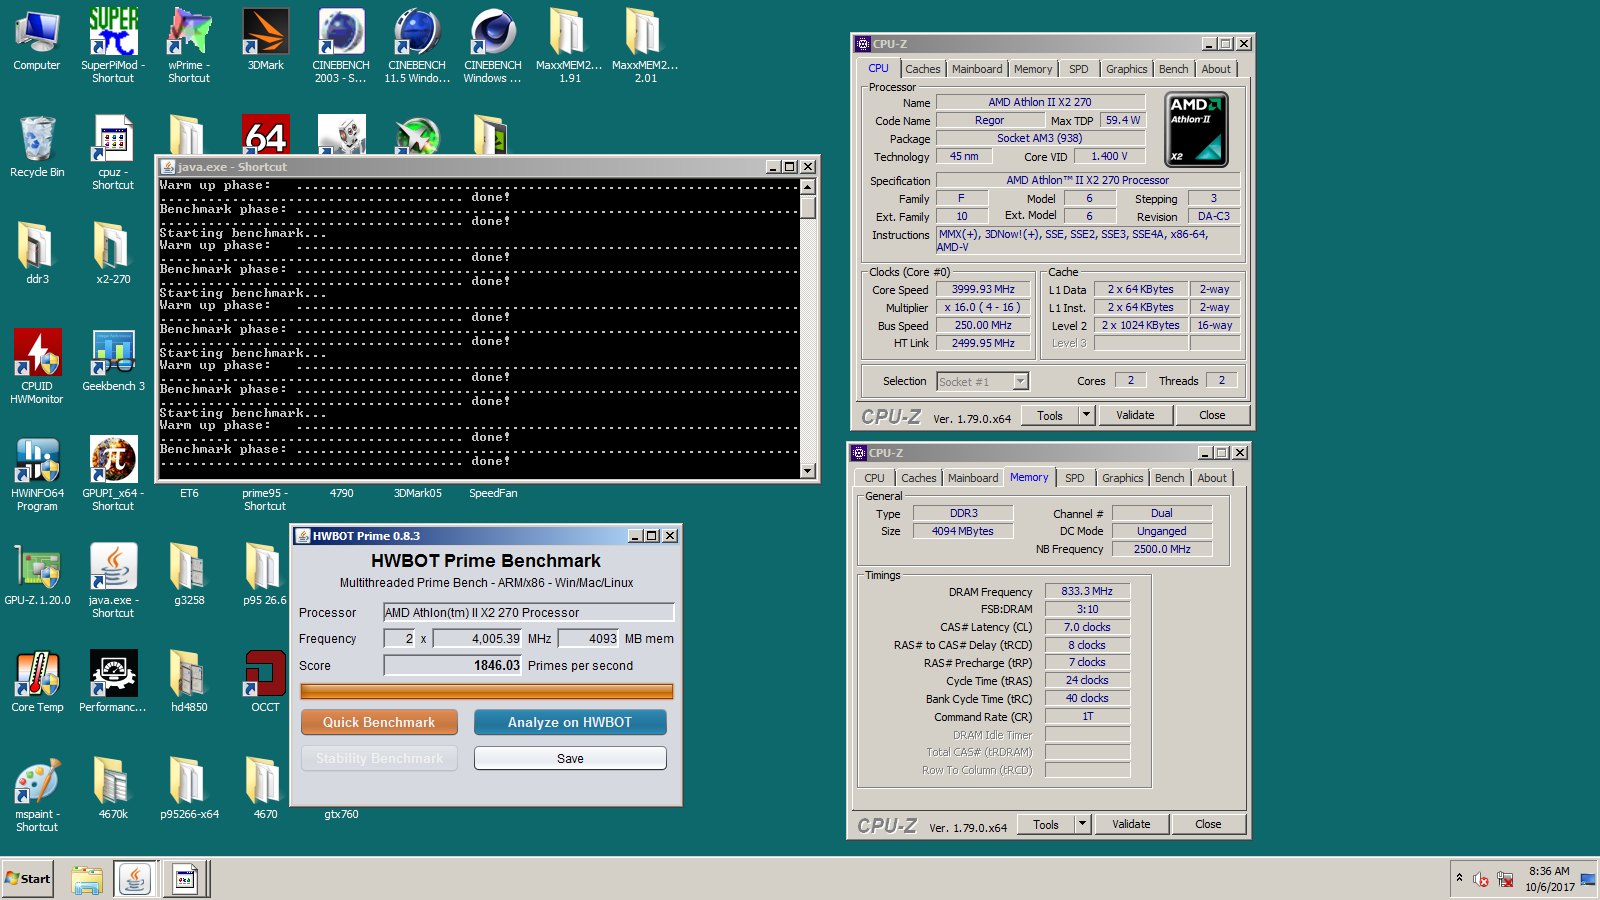Click Processor name field in HWBOT Prime
Viewport: 1600px width, 900px height.
529,612
